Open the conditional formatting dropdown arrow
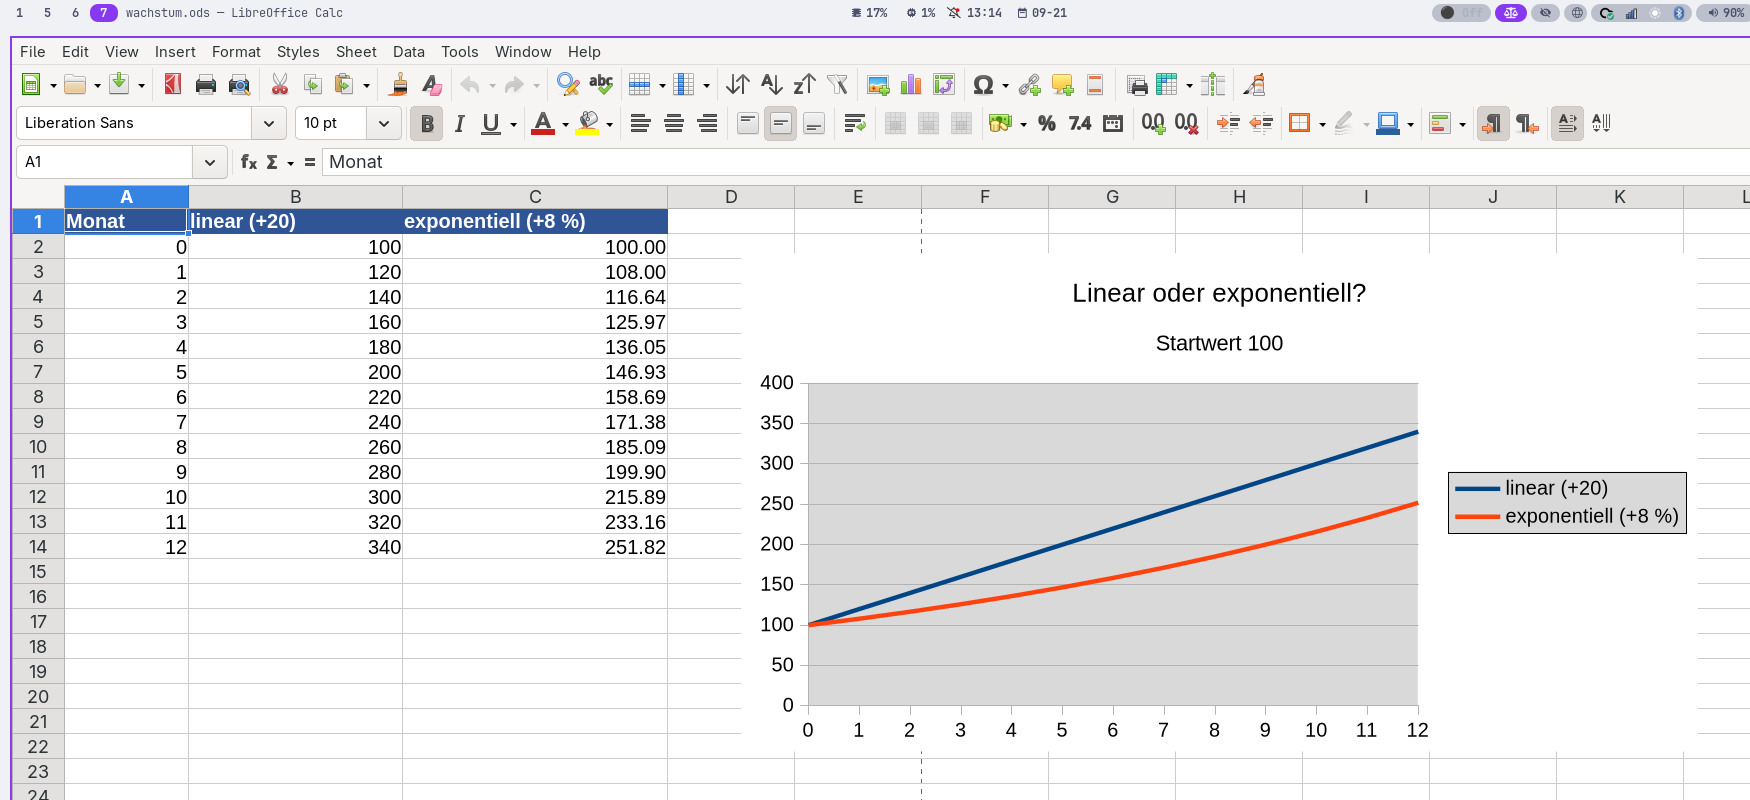The width and height of the screenshot is (1750, 800). pos(1462,124)
